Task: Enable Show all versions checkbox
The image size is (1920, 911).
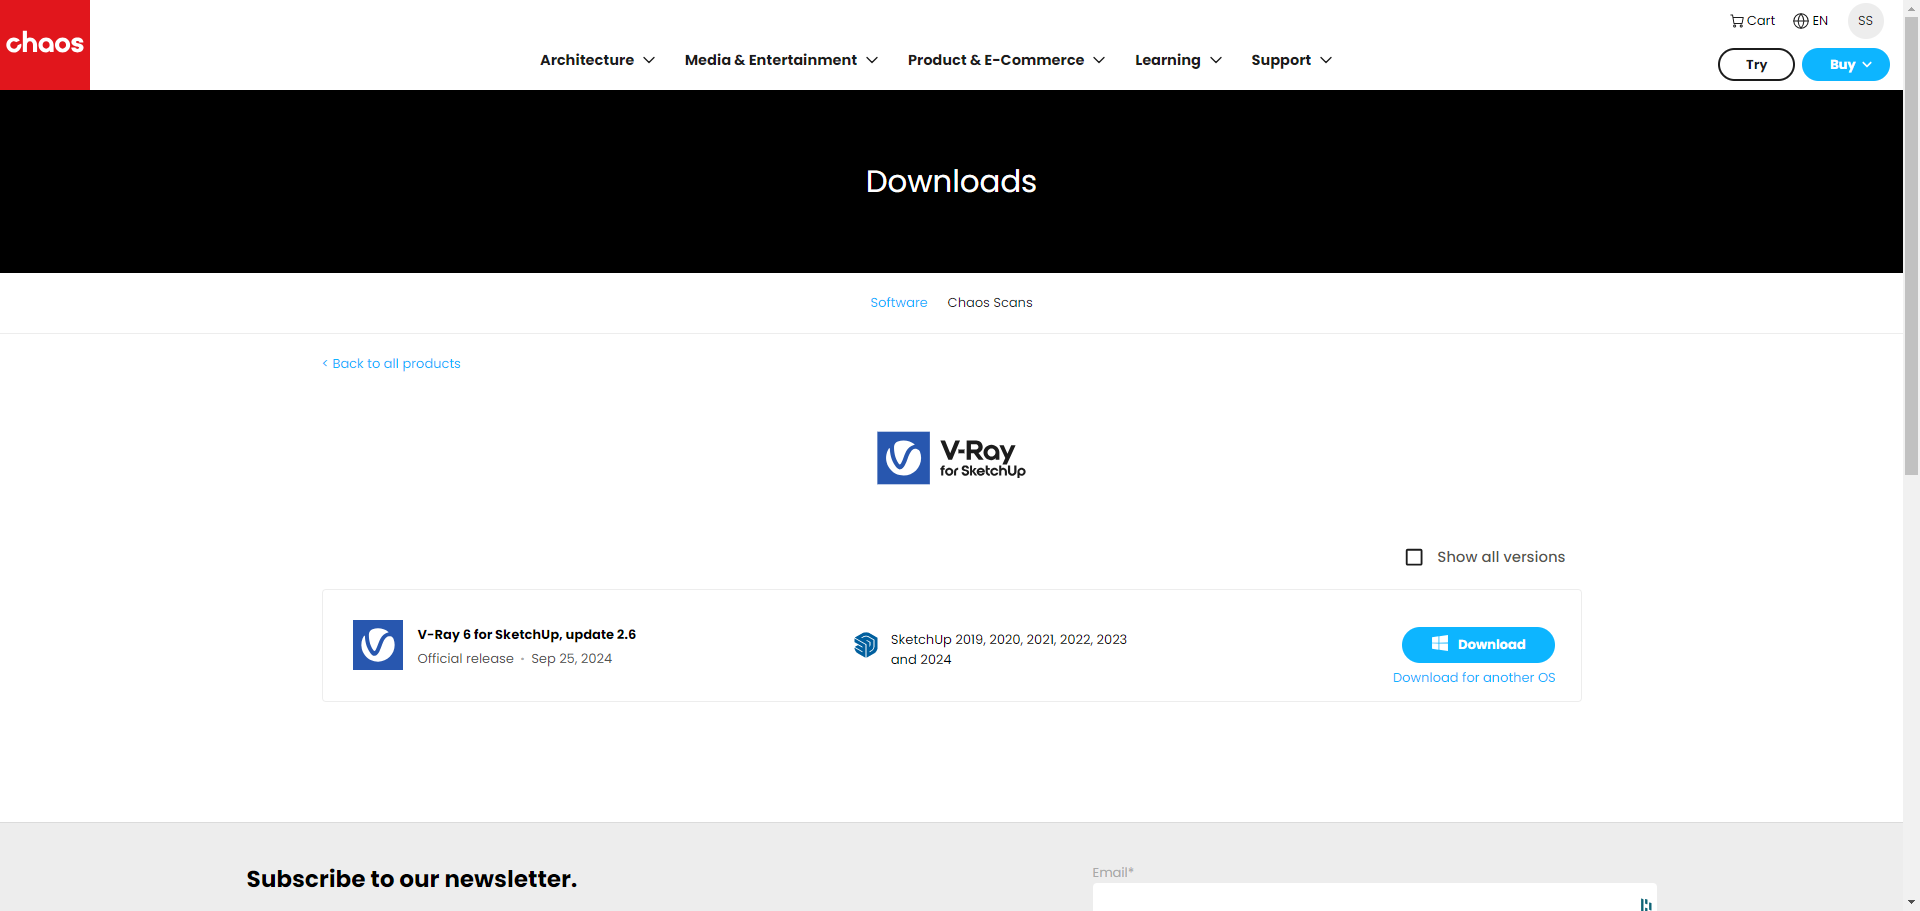Action: click(x=1414, y=557)
